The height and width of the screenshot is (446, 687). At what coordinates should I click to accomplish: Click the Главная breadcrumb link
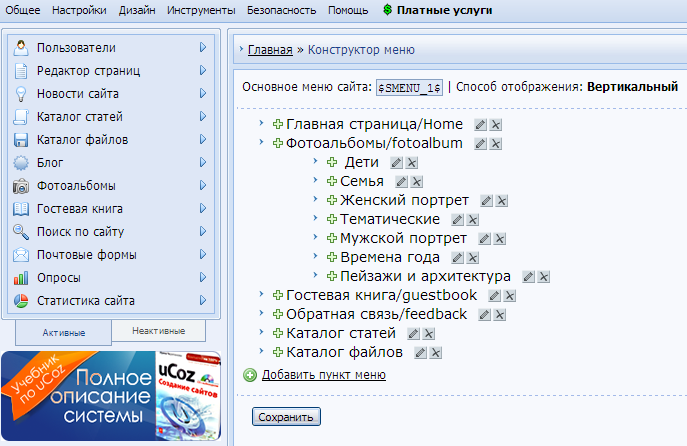[x=270, y=50]
